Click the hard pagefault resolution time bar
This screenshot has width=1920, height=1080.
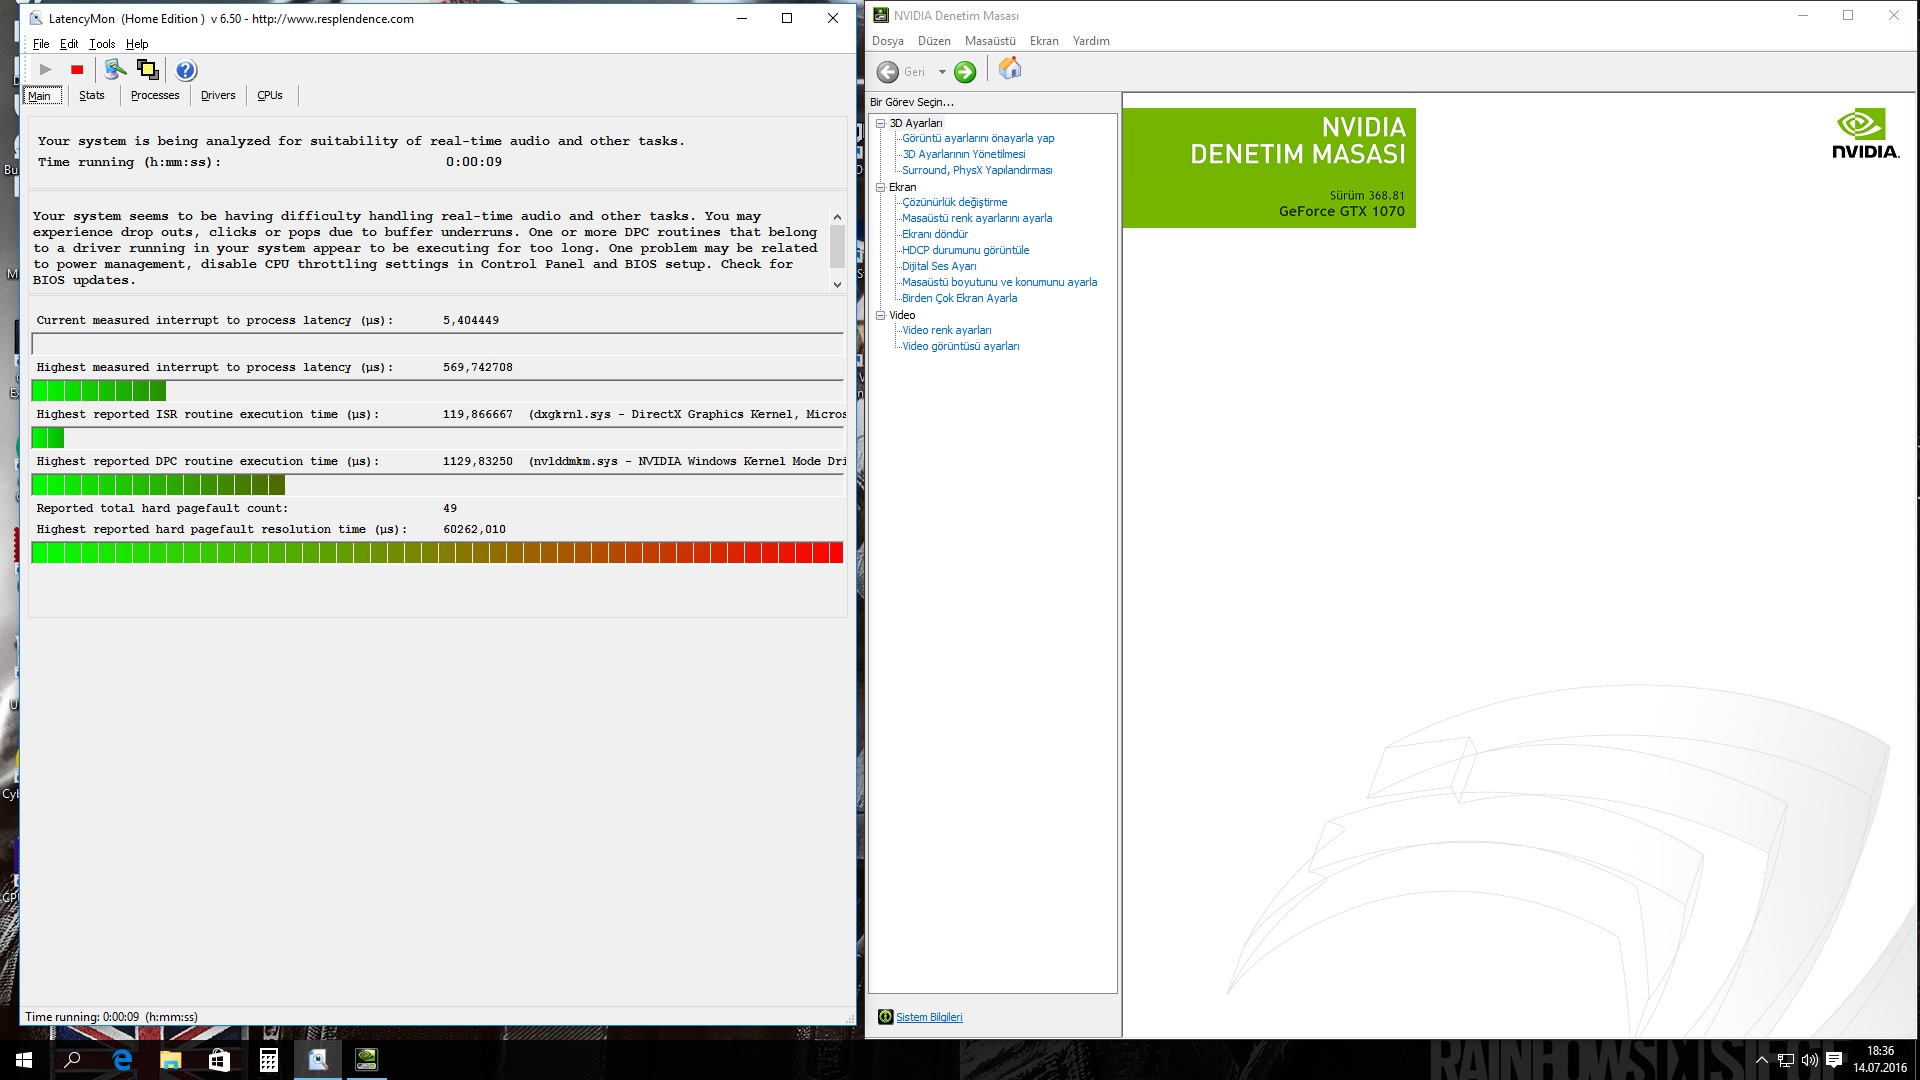tap(438, 553)
